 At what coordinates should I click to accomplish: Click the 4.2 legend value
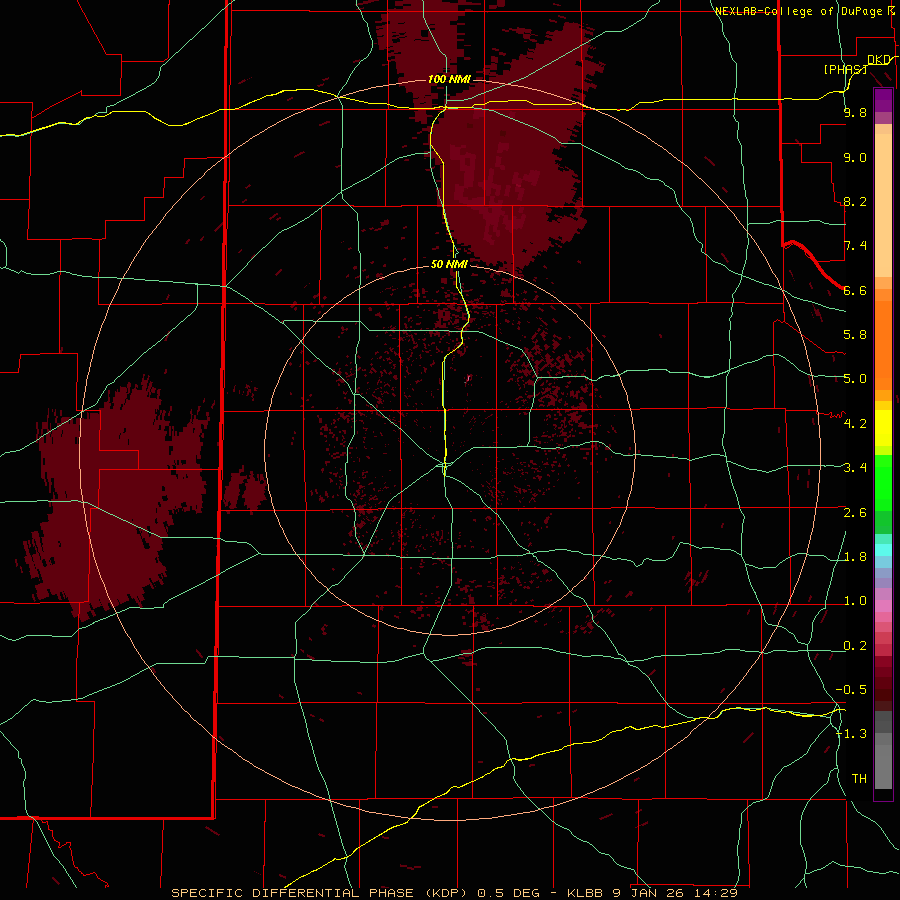tap(855, 424)
